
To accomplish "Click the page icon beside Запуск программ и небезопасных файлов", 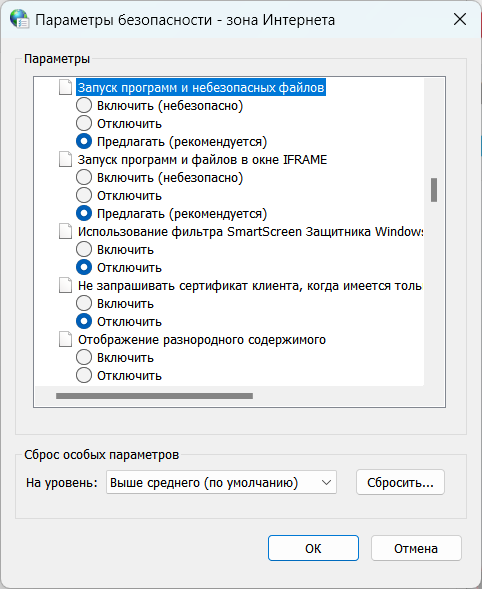I will click(65, 87).
